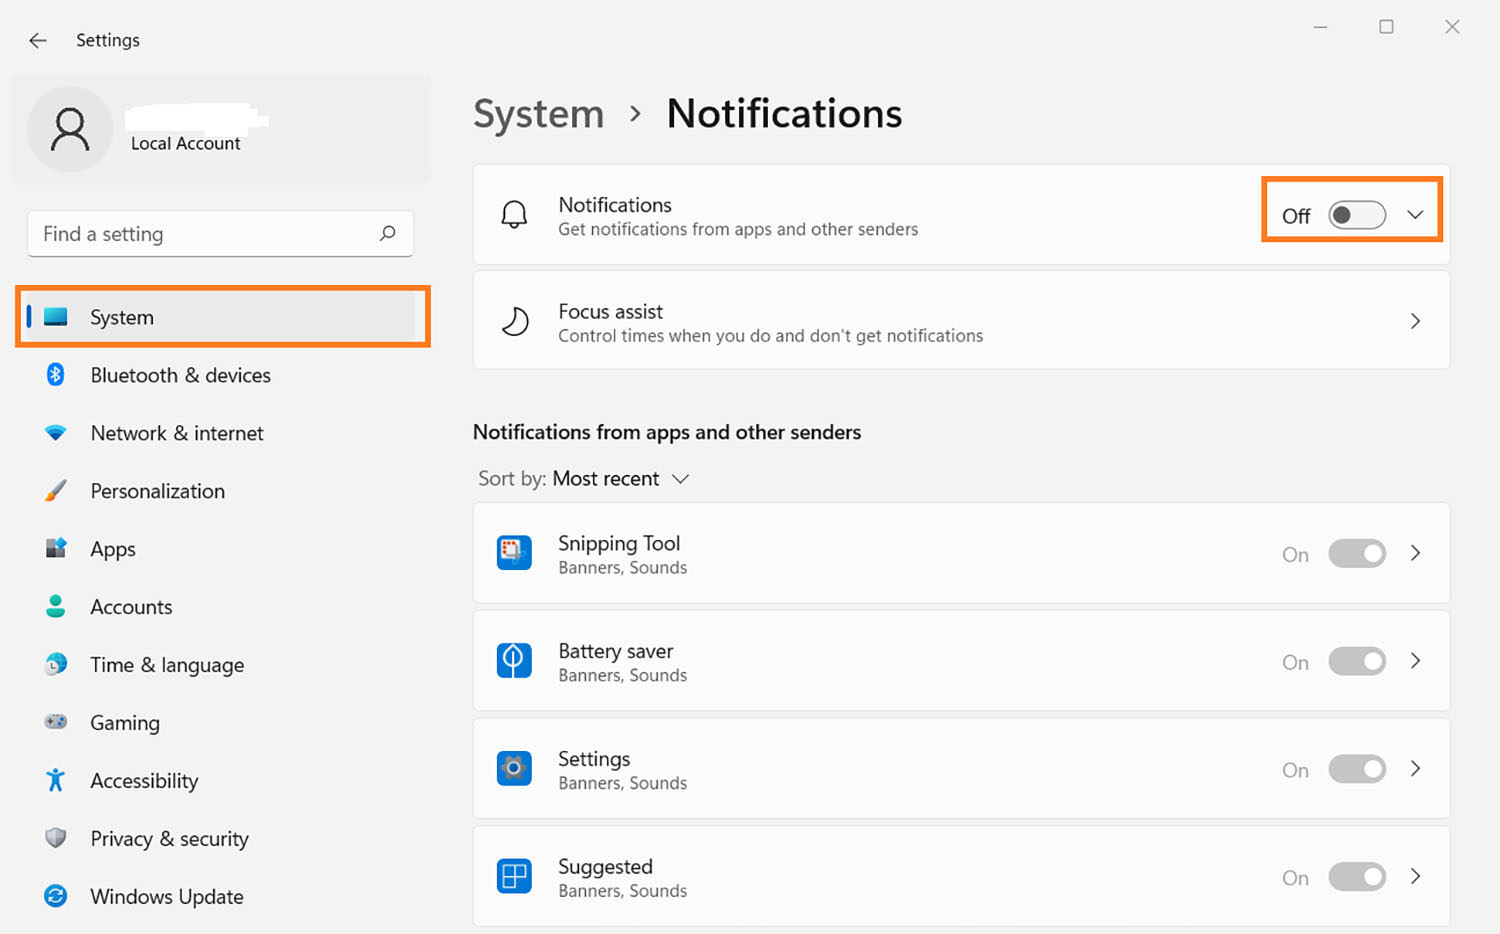Click the Battery saver app name

[616, 651]
